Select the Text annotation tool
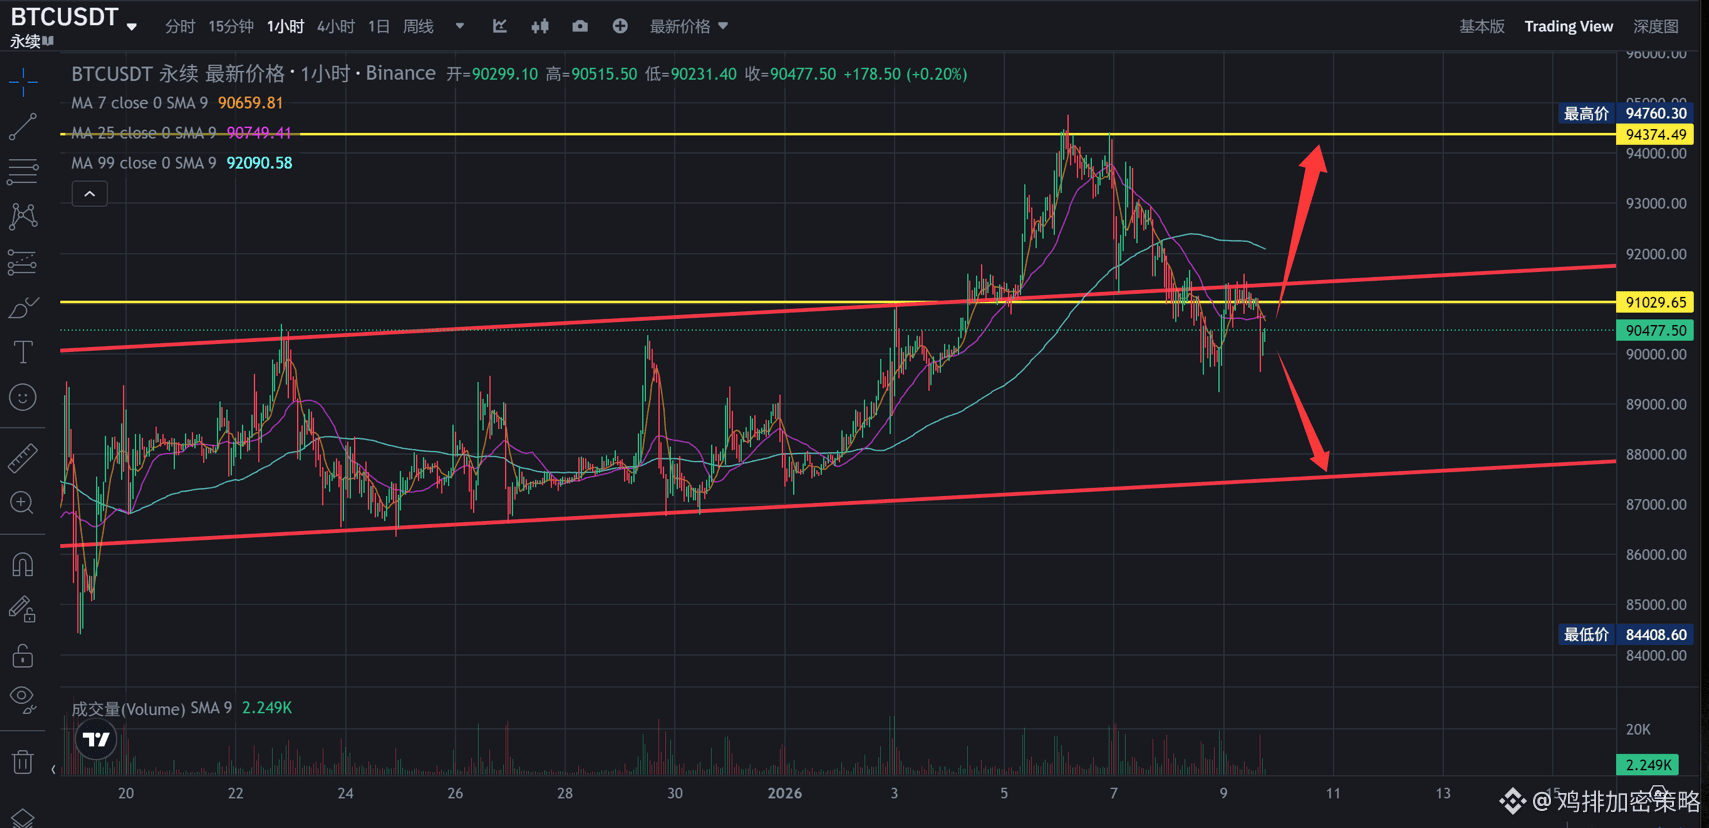The width and height of the screenshot is (1709, 828). pyautogui.click(x=23, y=352)
